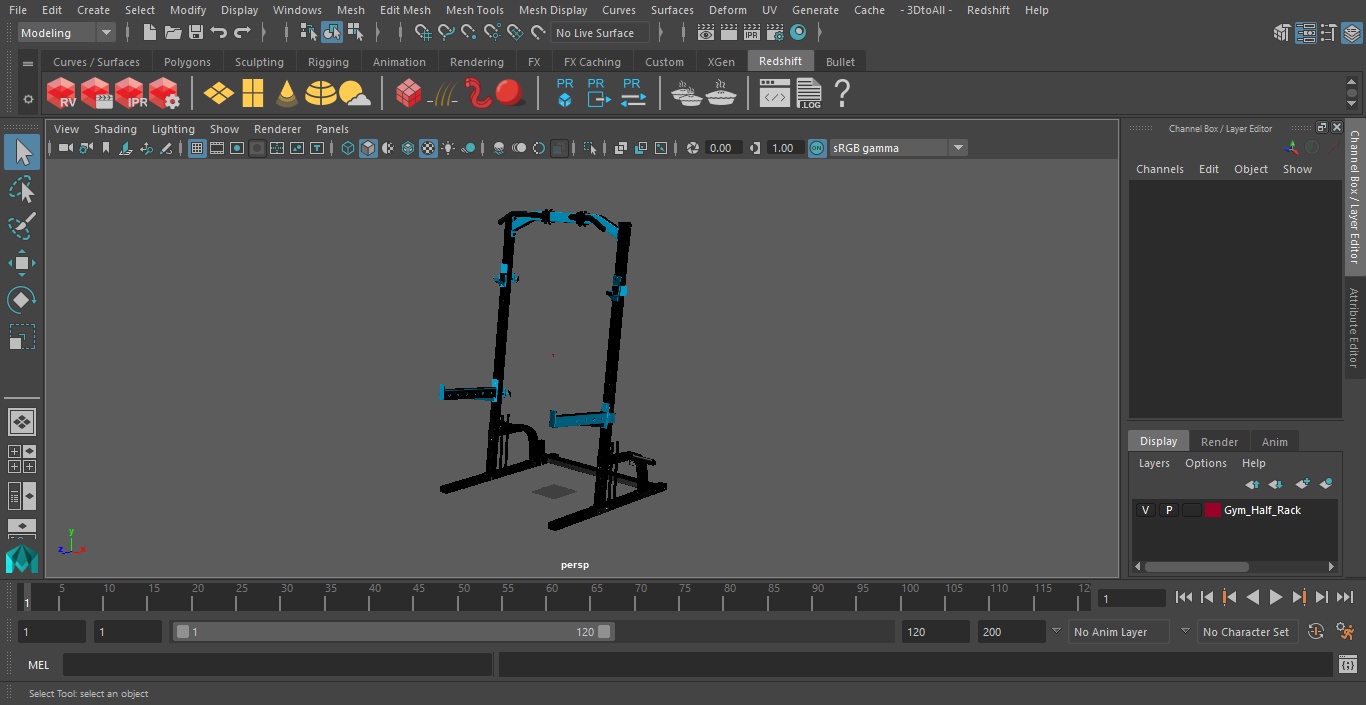This screenshot has height=705, width=1366.
Task: Toggle snap to grid magnet icon
Action: 423,33
